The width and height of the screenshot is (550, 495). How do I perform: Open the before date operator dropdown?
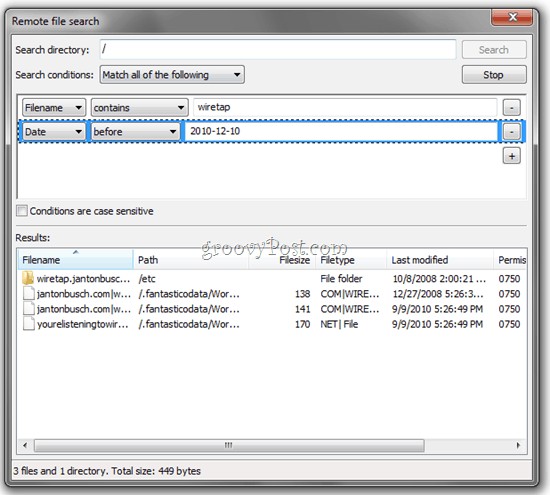coord(135,132)
